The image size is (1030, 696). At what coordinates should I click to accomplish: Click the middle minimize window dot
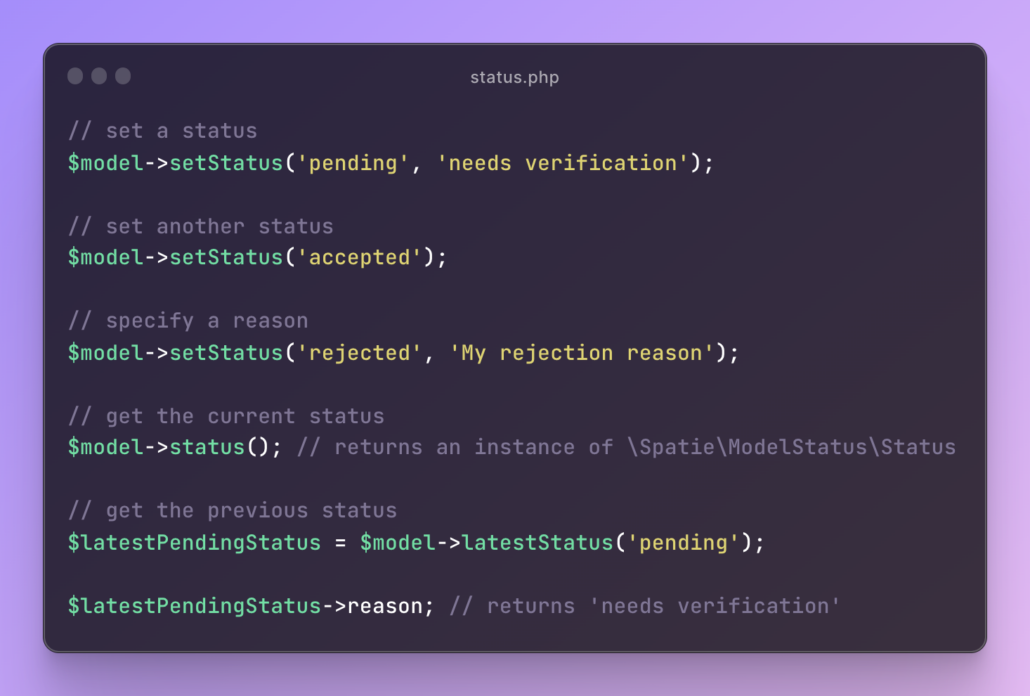click(x=99, y=76)
